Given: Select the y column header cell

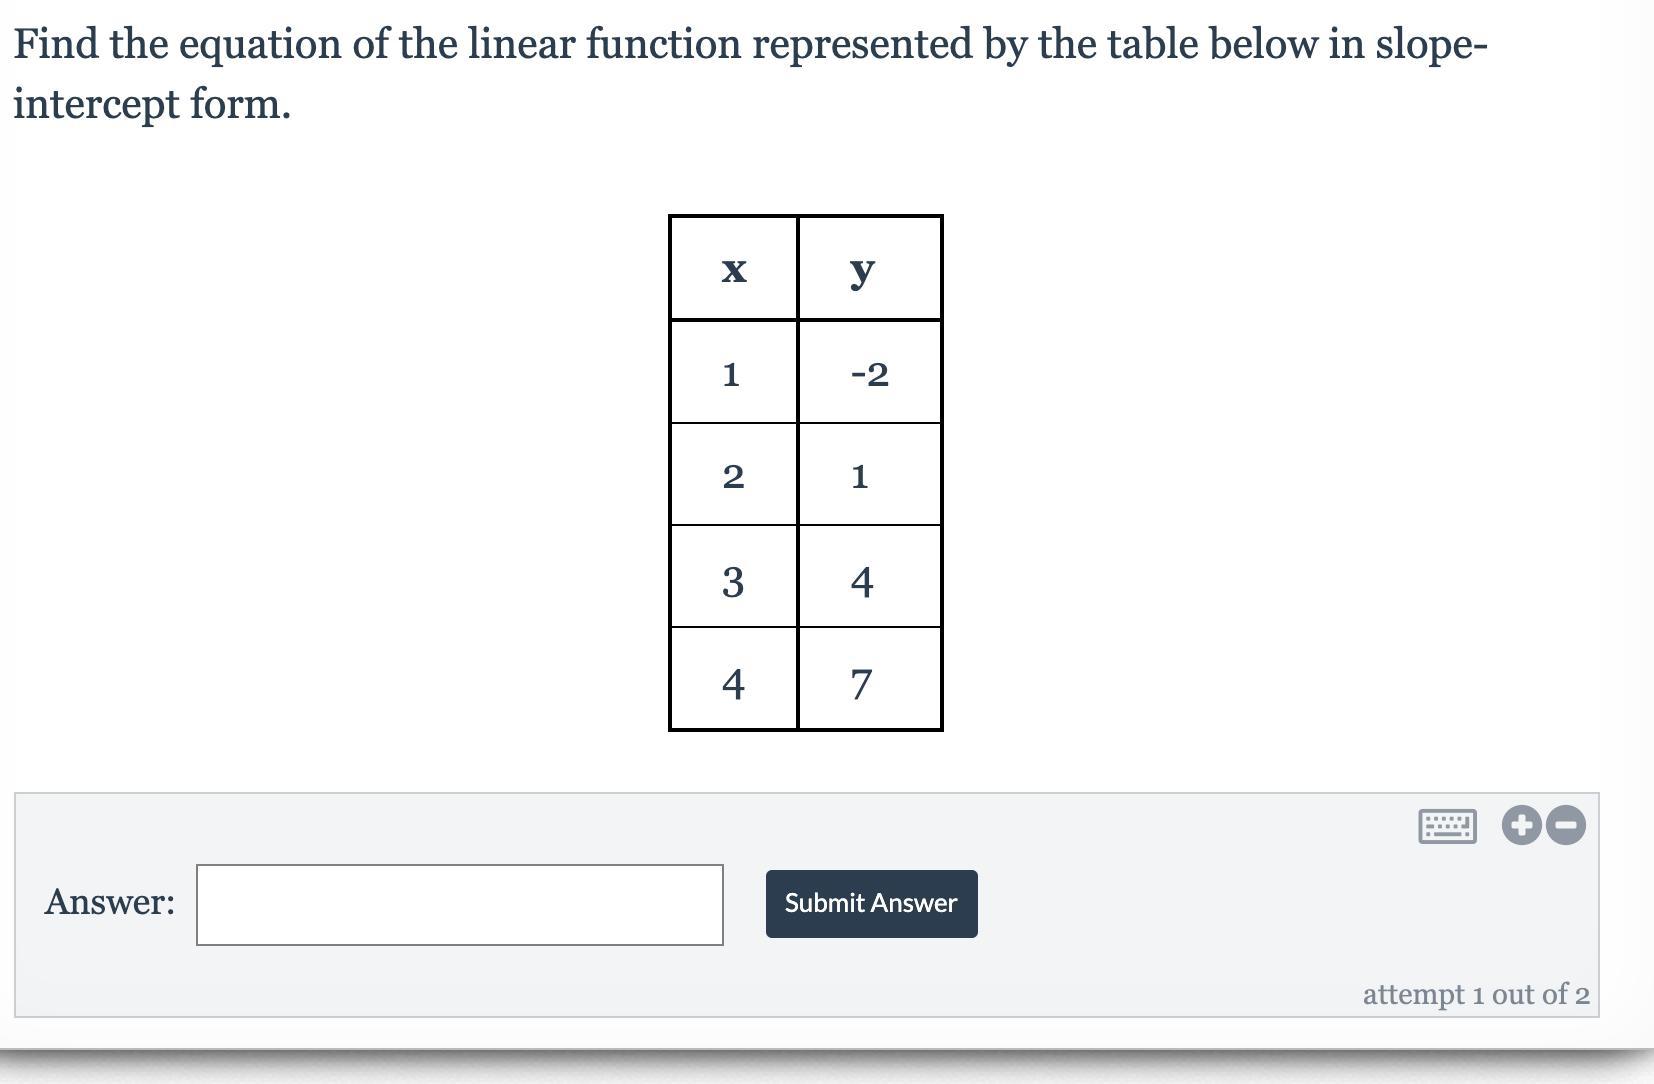Looking at the screenshot, I should 869,269.
